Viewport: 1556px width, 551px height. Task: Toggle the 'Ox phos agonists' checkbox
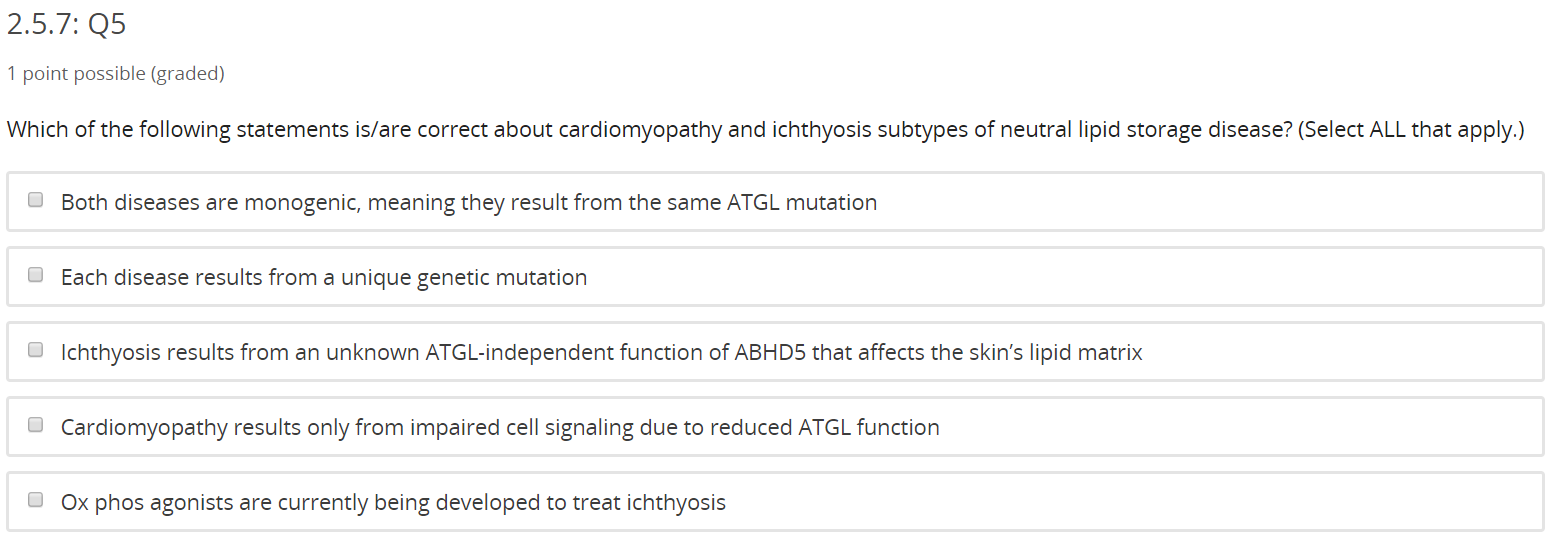tap(36, 500)
